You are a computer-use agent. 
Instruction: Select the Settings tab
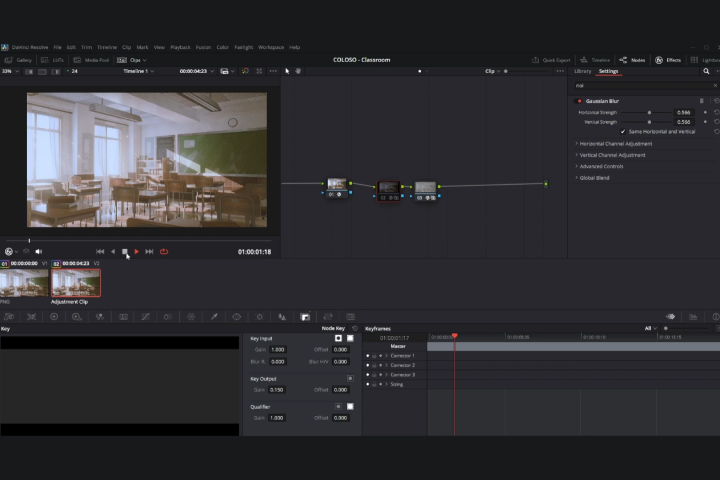point(608,71)
